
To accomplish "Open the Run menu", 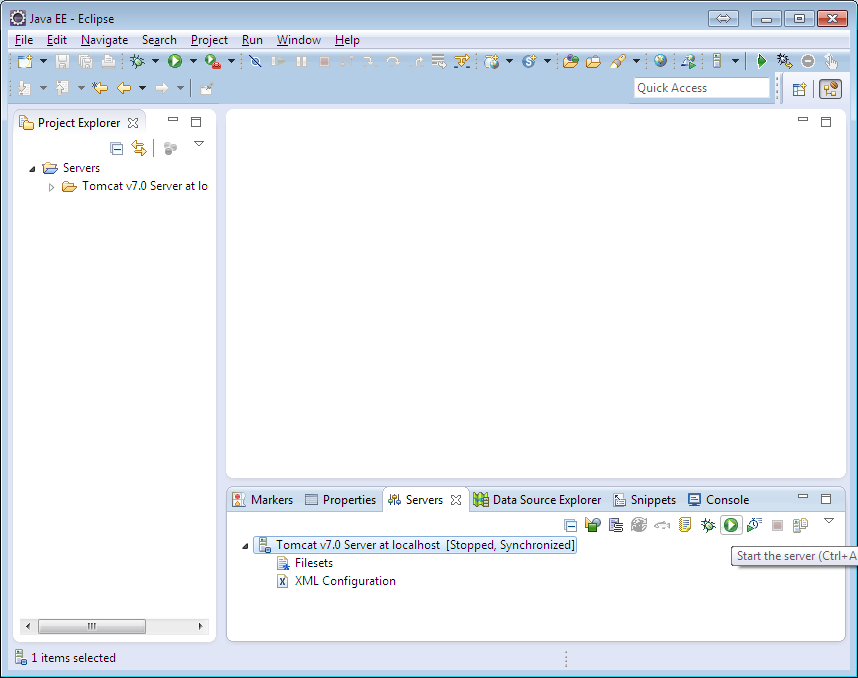I will [x=252, y=40].
